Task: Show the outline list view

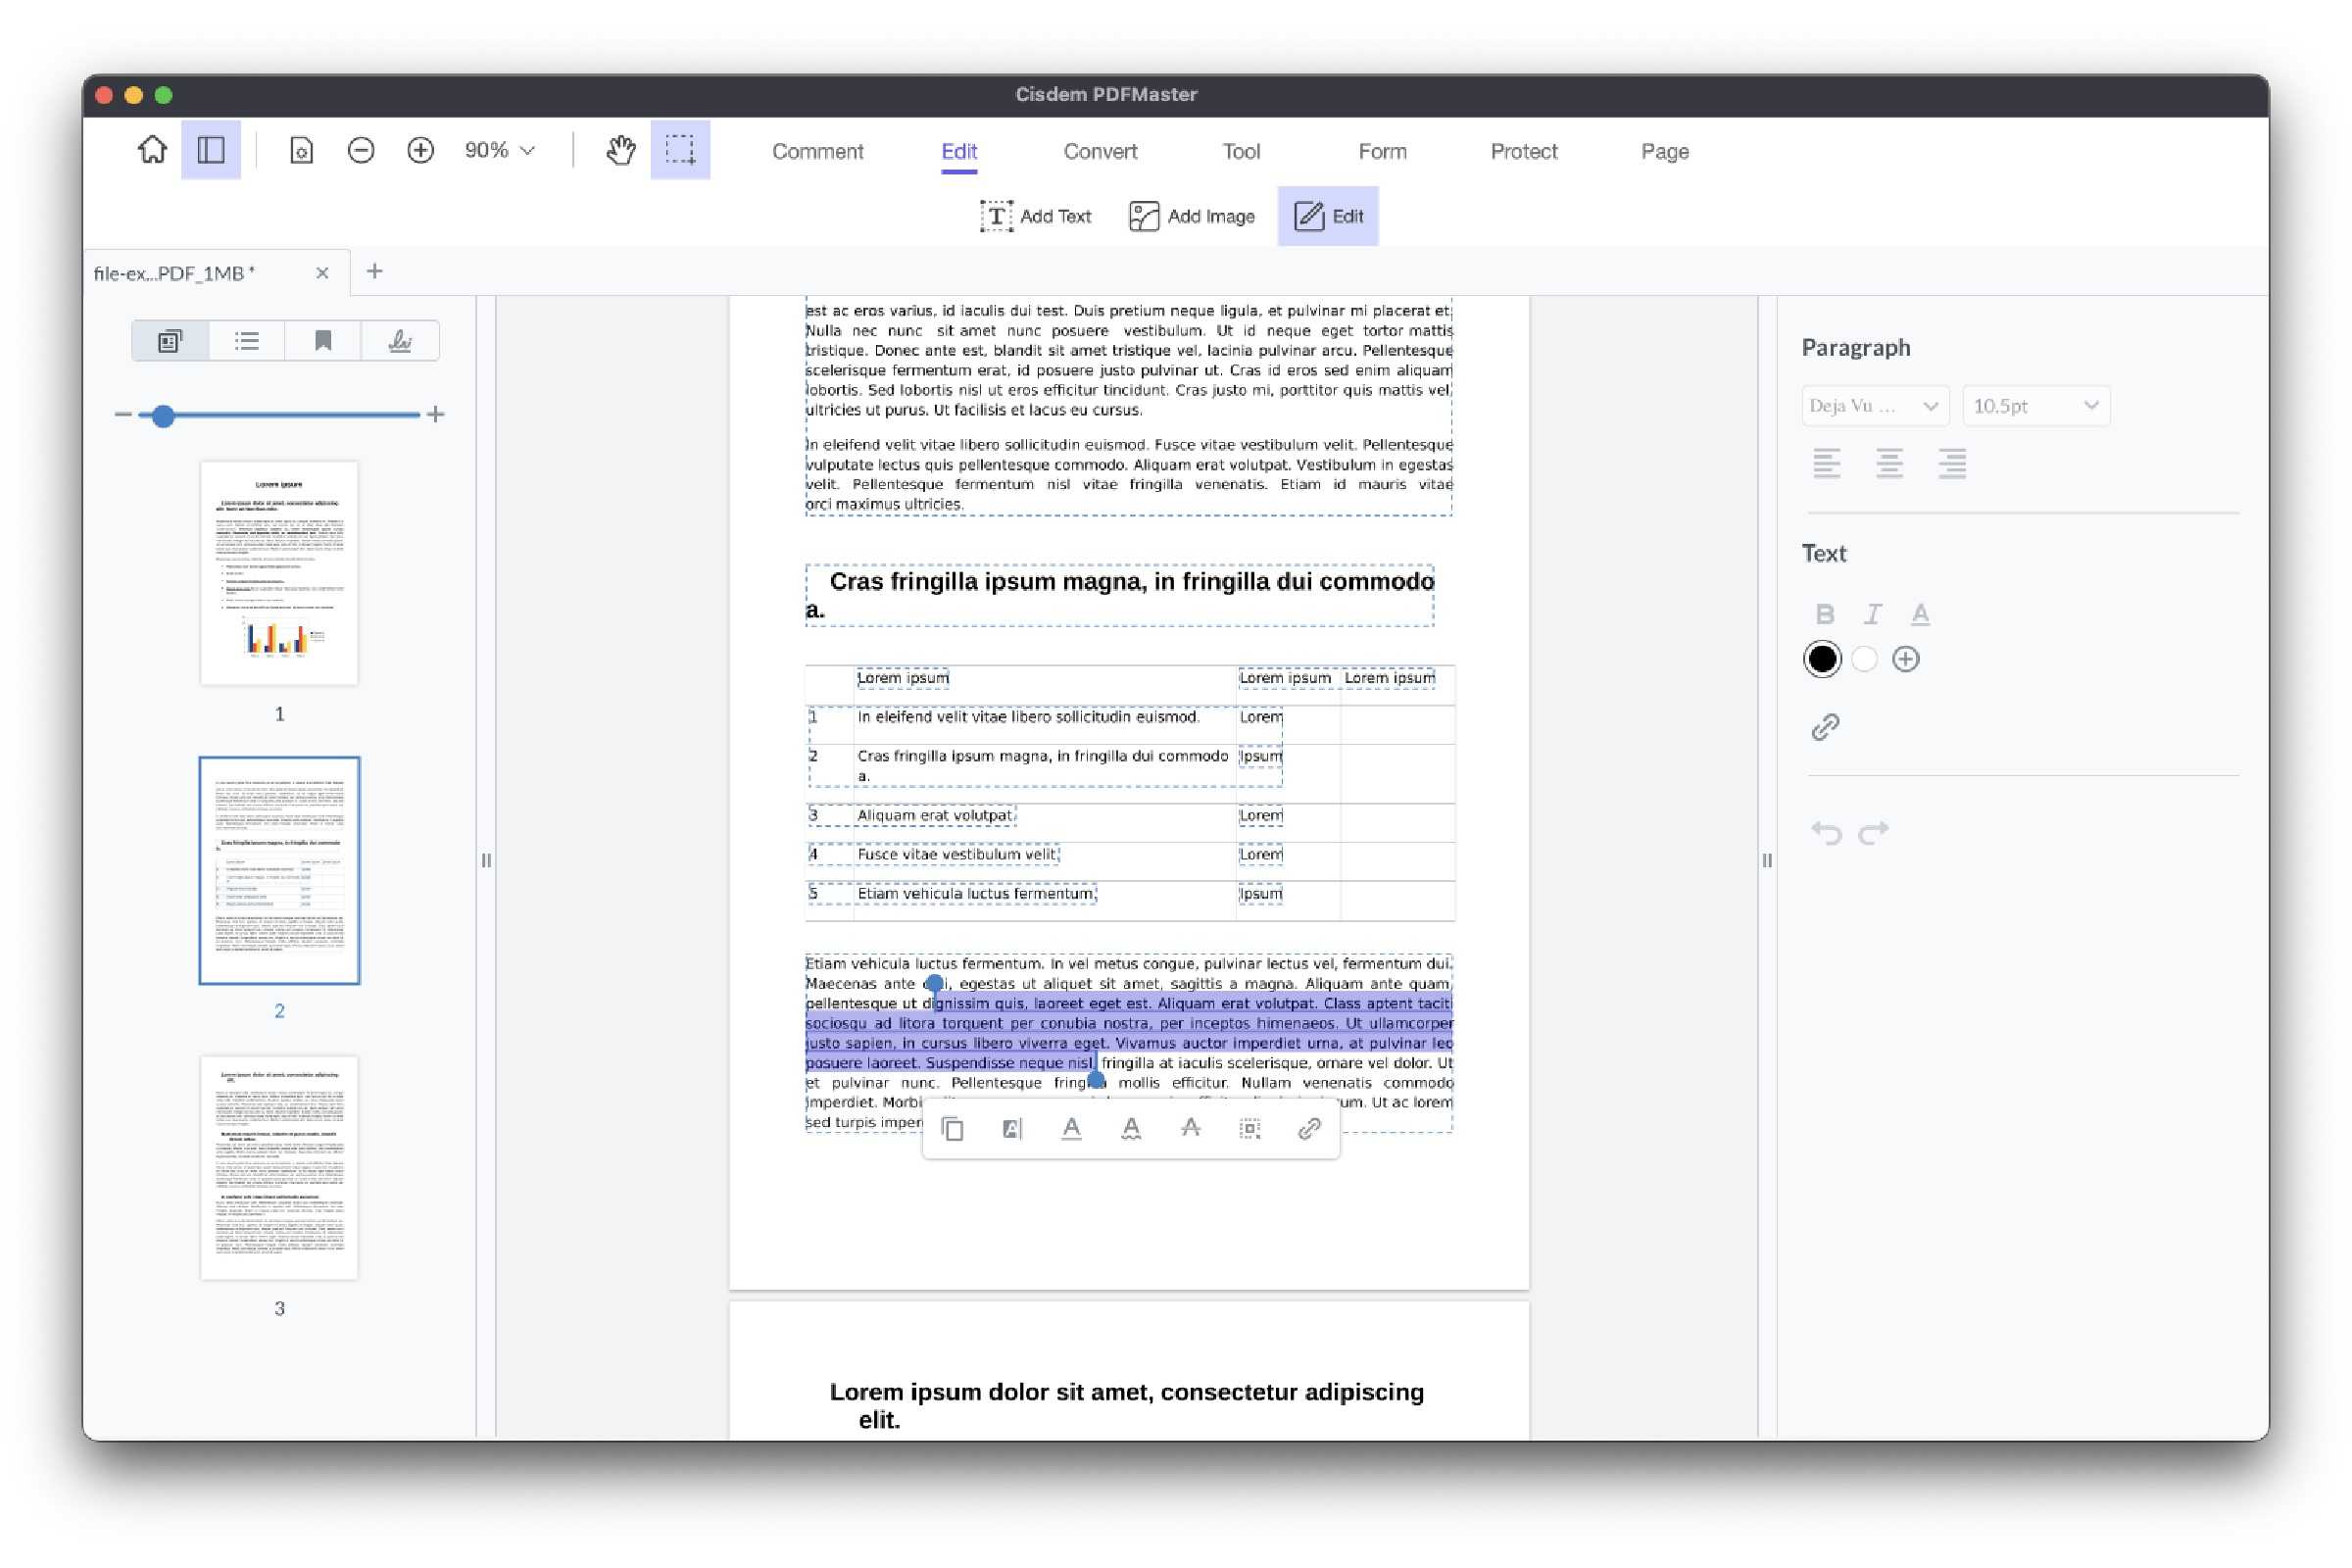Action: pyautogui.click(x=247, y=341)
